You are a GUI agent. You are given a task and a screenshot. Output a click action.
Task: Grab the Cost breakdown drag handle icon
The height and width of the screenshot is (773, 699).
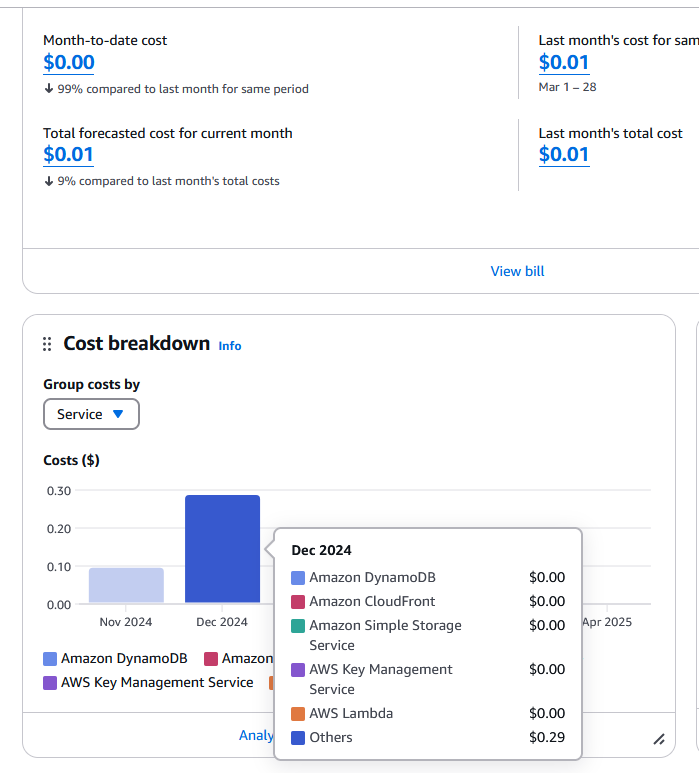[x=47, y=344]
